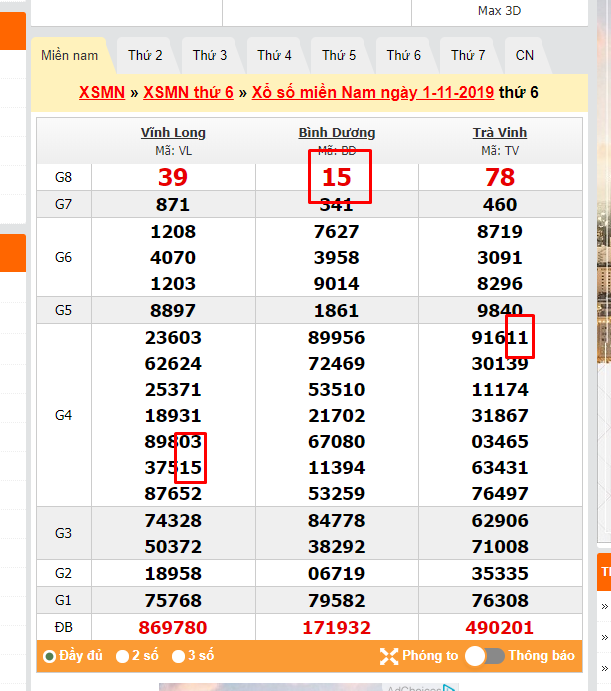Open the Thứ 3 tab
Screen dimensions: 611x691
coord(210,56)
